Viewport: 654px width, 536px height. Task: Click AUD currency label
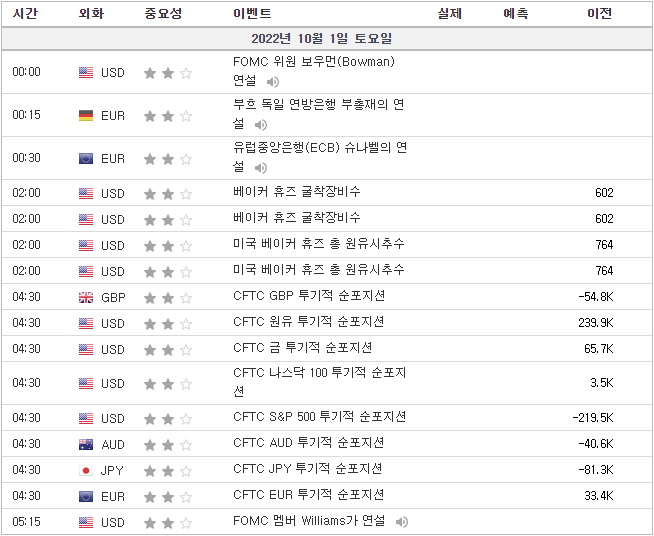pos(113,445)
